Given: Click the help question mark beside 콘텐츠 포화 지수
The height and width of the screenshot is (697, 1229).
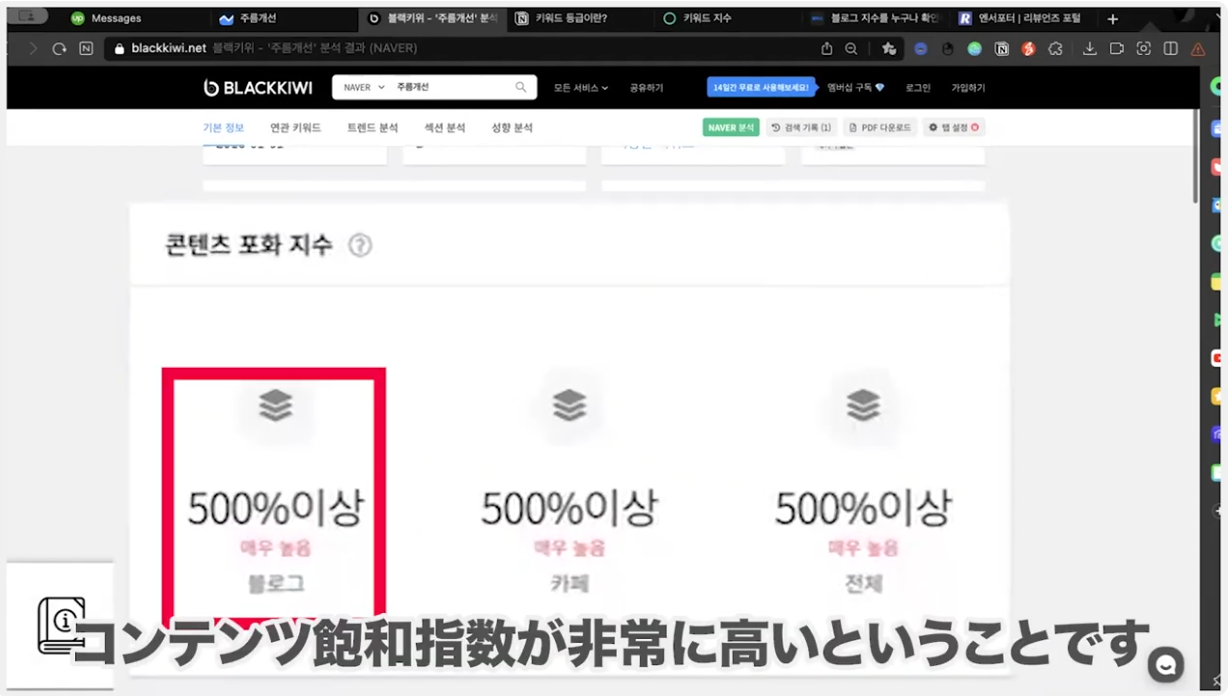Looking at the screenshot, I should point(360,246).
